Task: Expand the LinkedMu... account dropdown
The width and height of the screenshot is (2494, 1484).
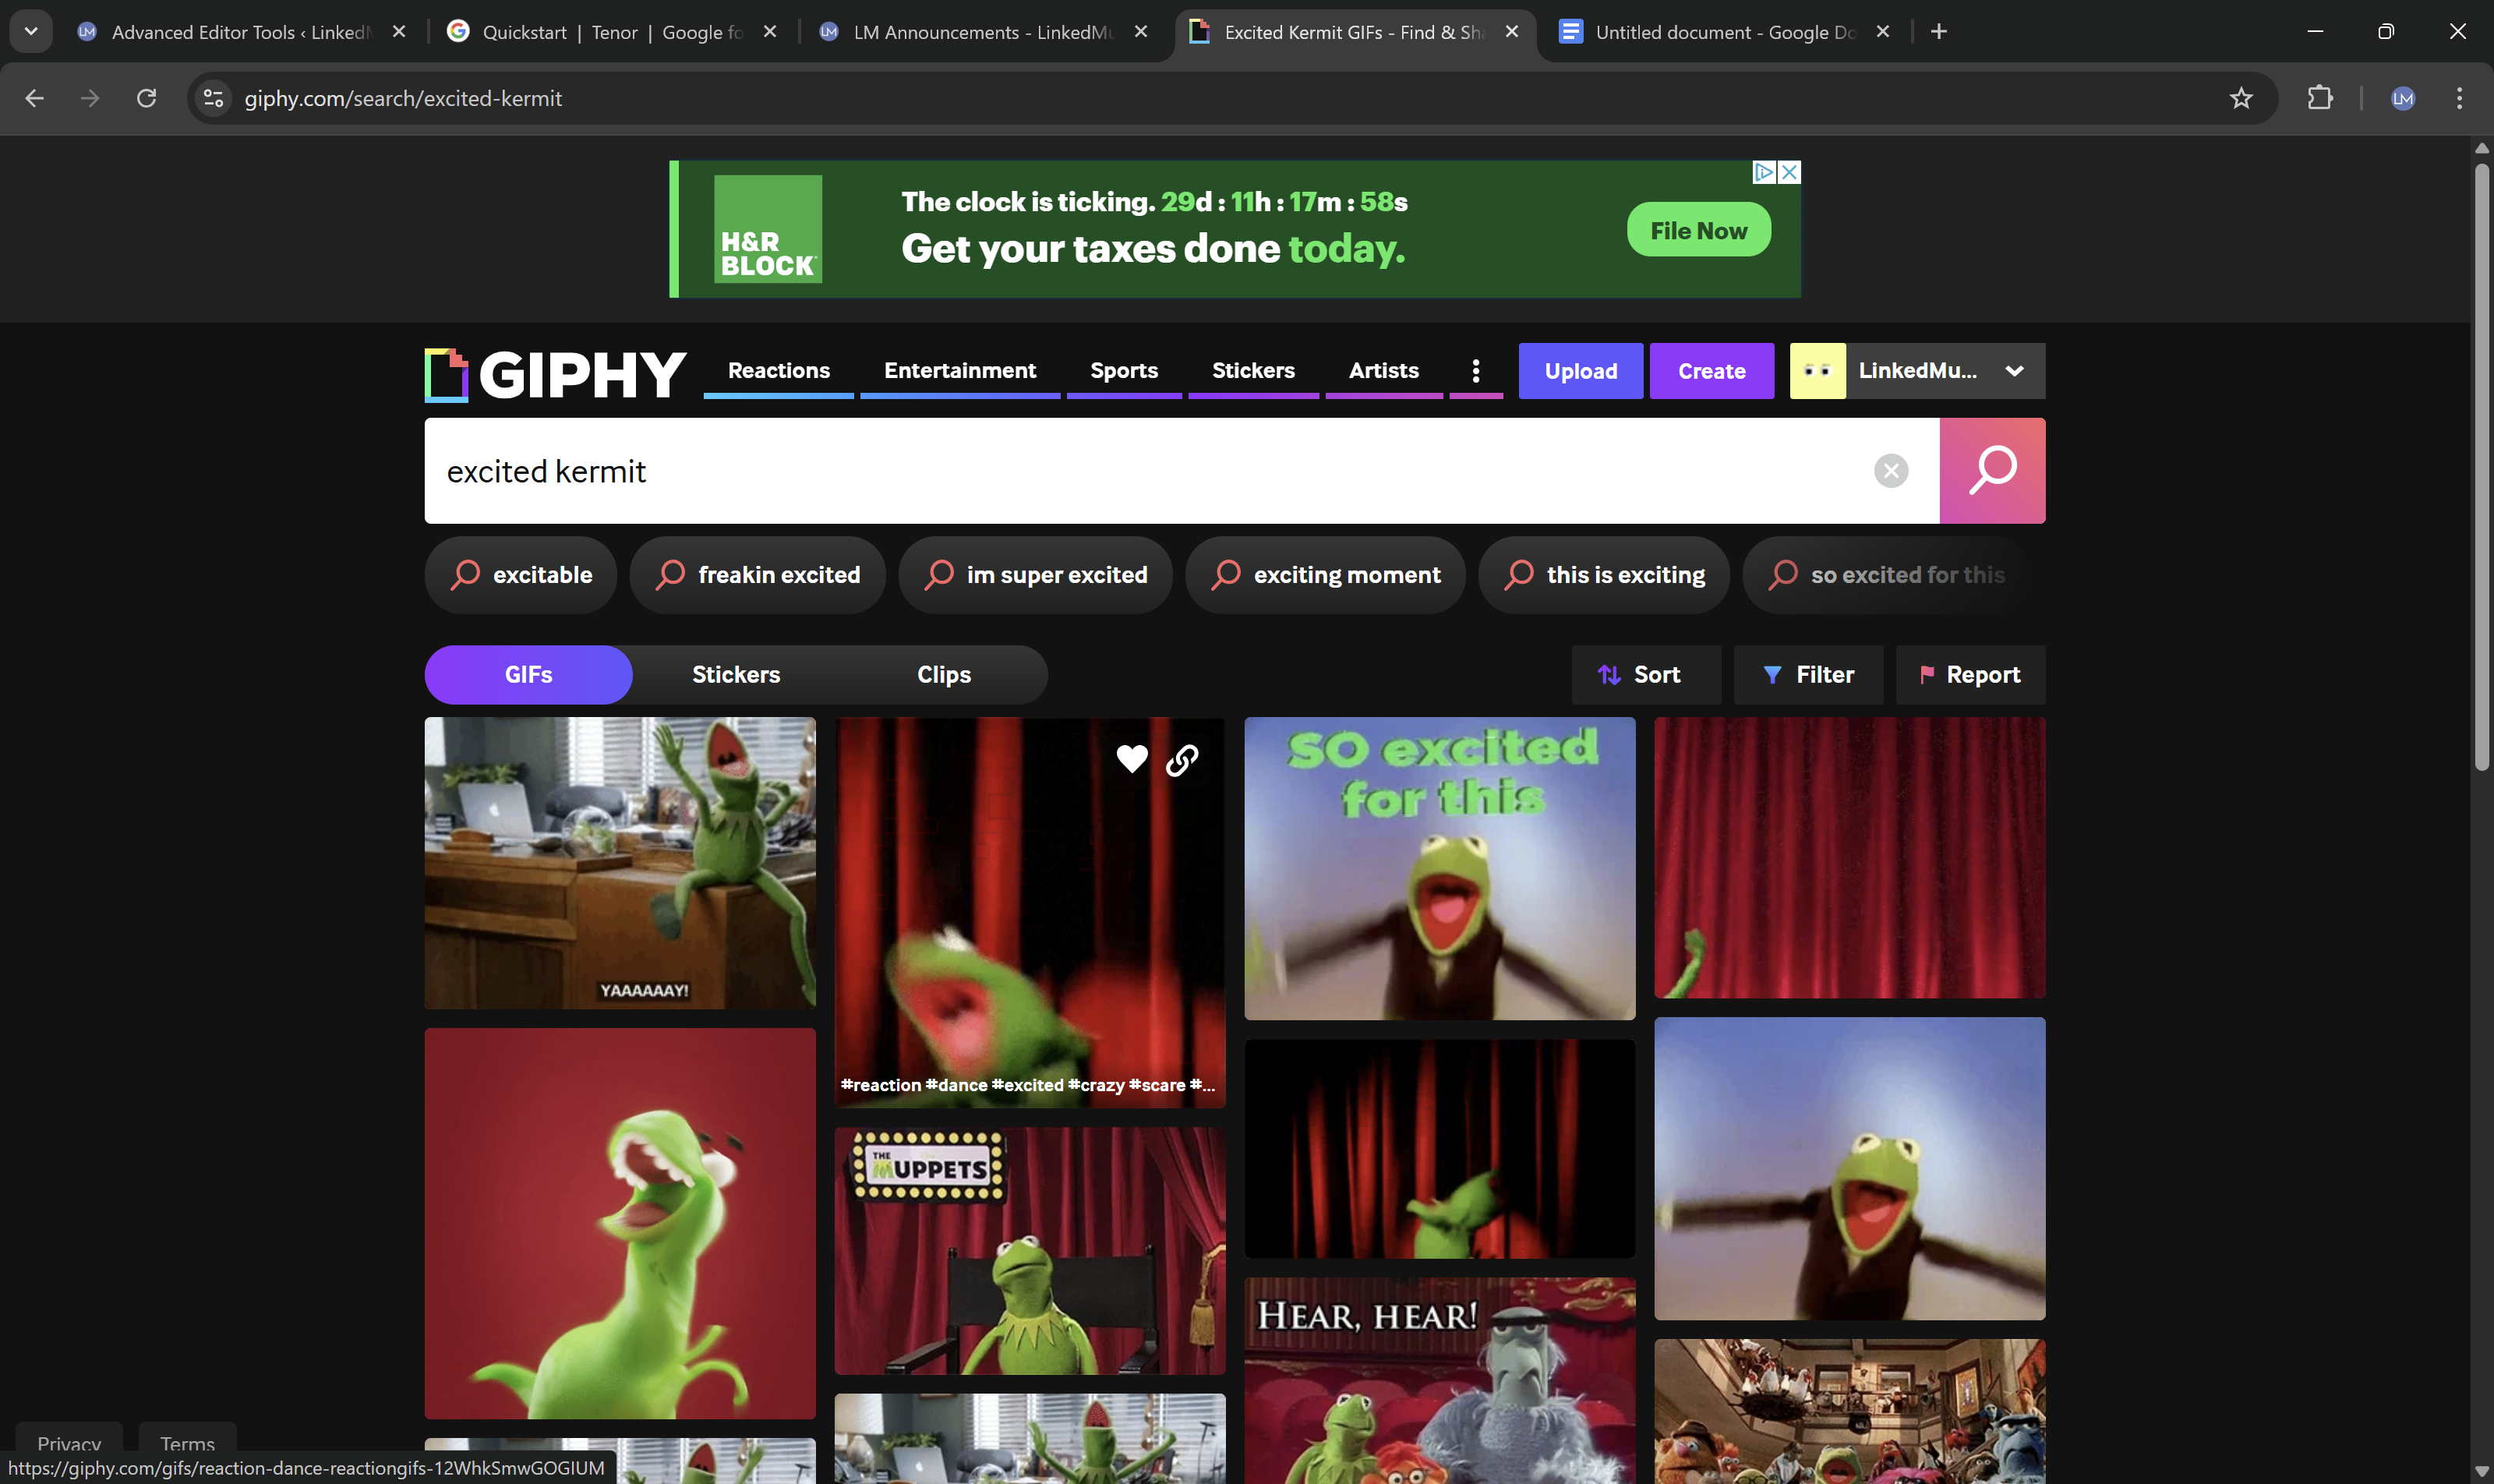Action: [2014, 371]
